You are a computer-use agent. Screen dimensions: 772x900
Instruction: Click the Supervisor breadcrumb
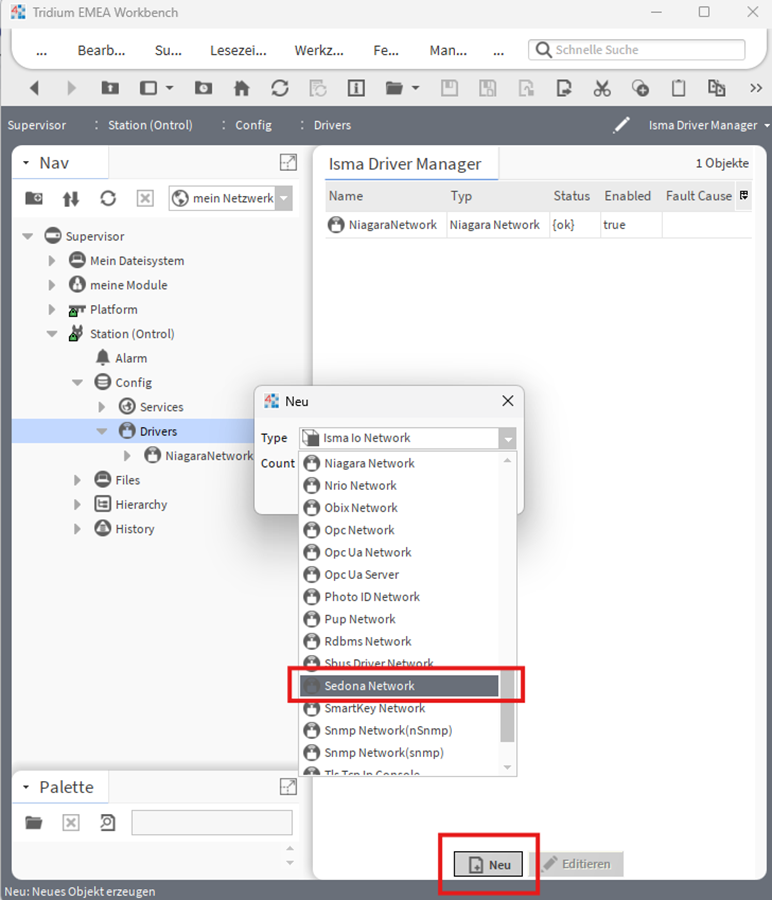[37, 125]
